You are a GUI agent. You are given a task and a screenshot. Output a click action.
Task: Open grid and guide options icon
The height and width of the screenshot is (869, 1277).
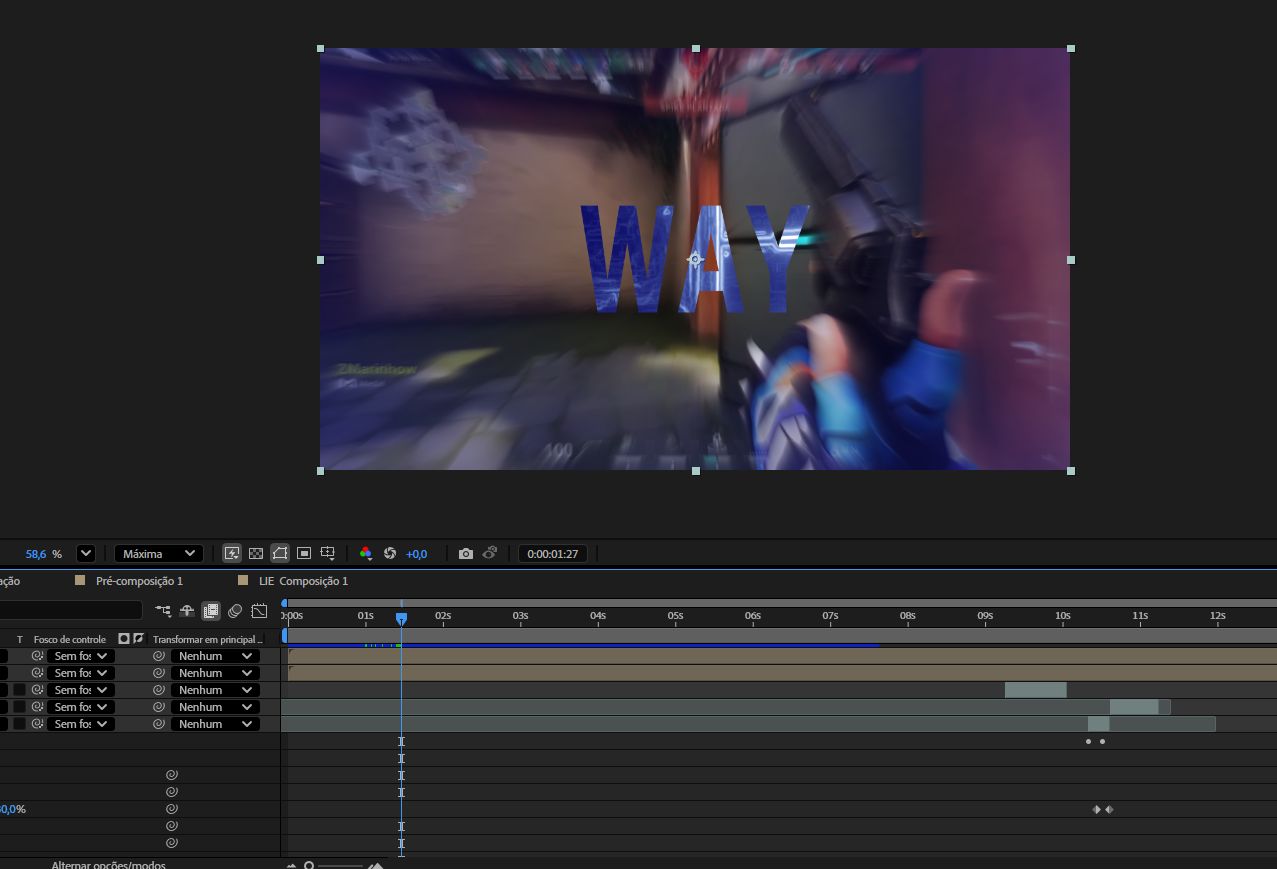click(x=328, y=553)
